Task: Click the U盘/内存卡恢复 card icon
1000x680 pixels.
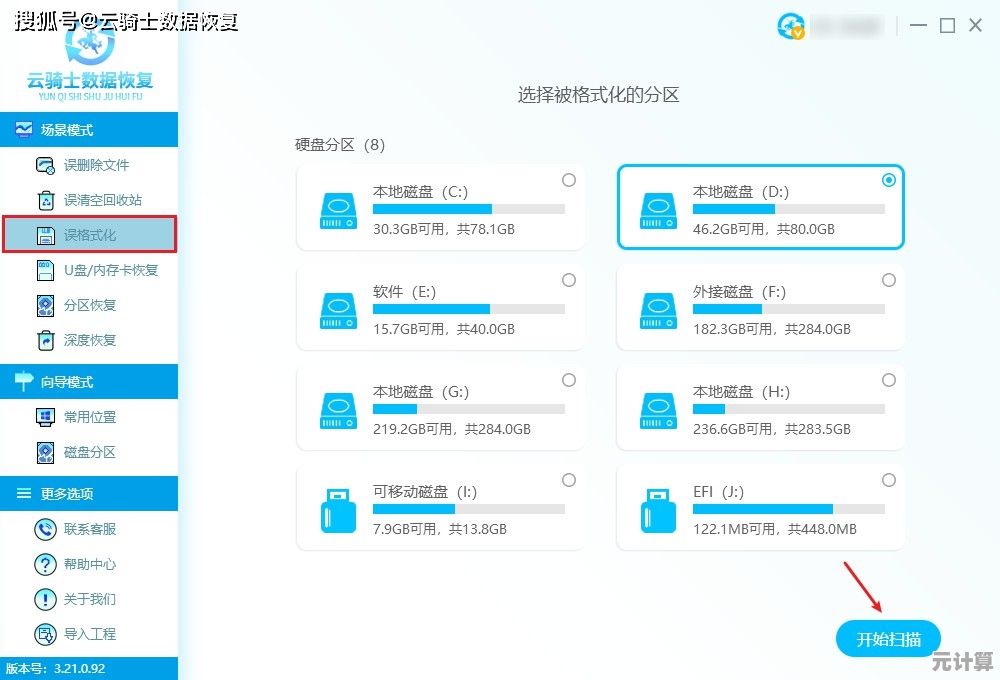Action: [x=45, y=270]
